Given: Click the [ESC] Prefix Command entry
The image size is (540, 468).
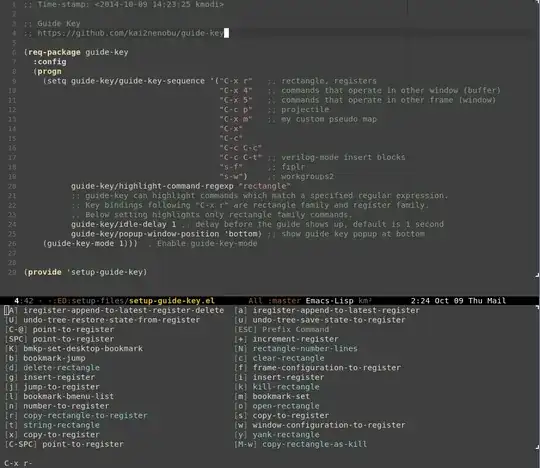Looking at the screenshot, I should click(282, 330).
